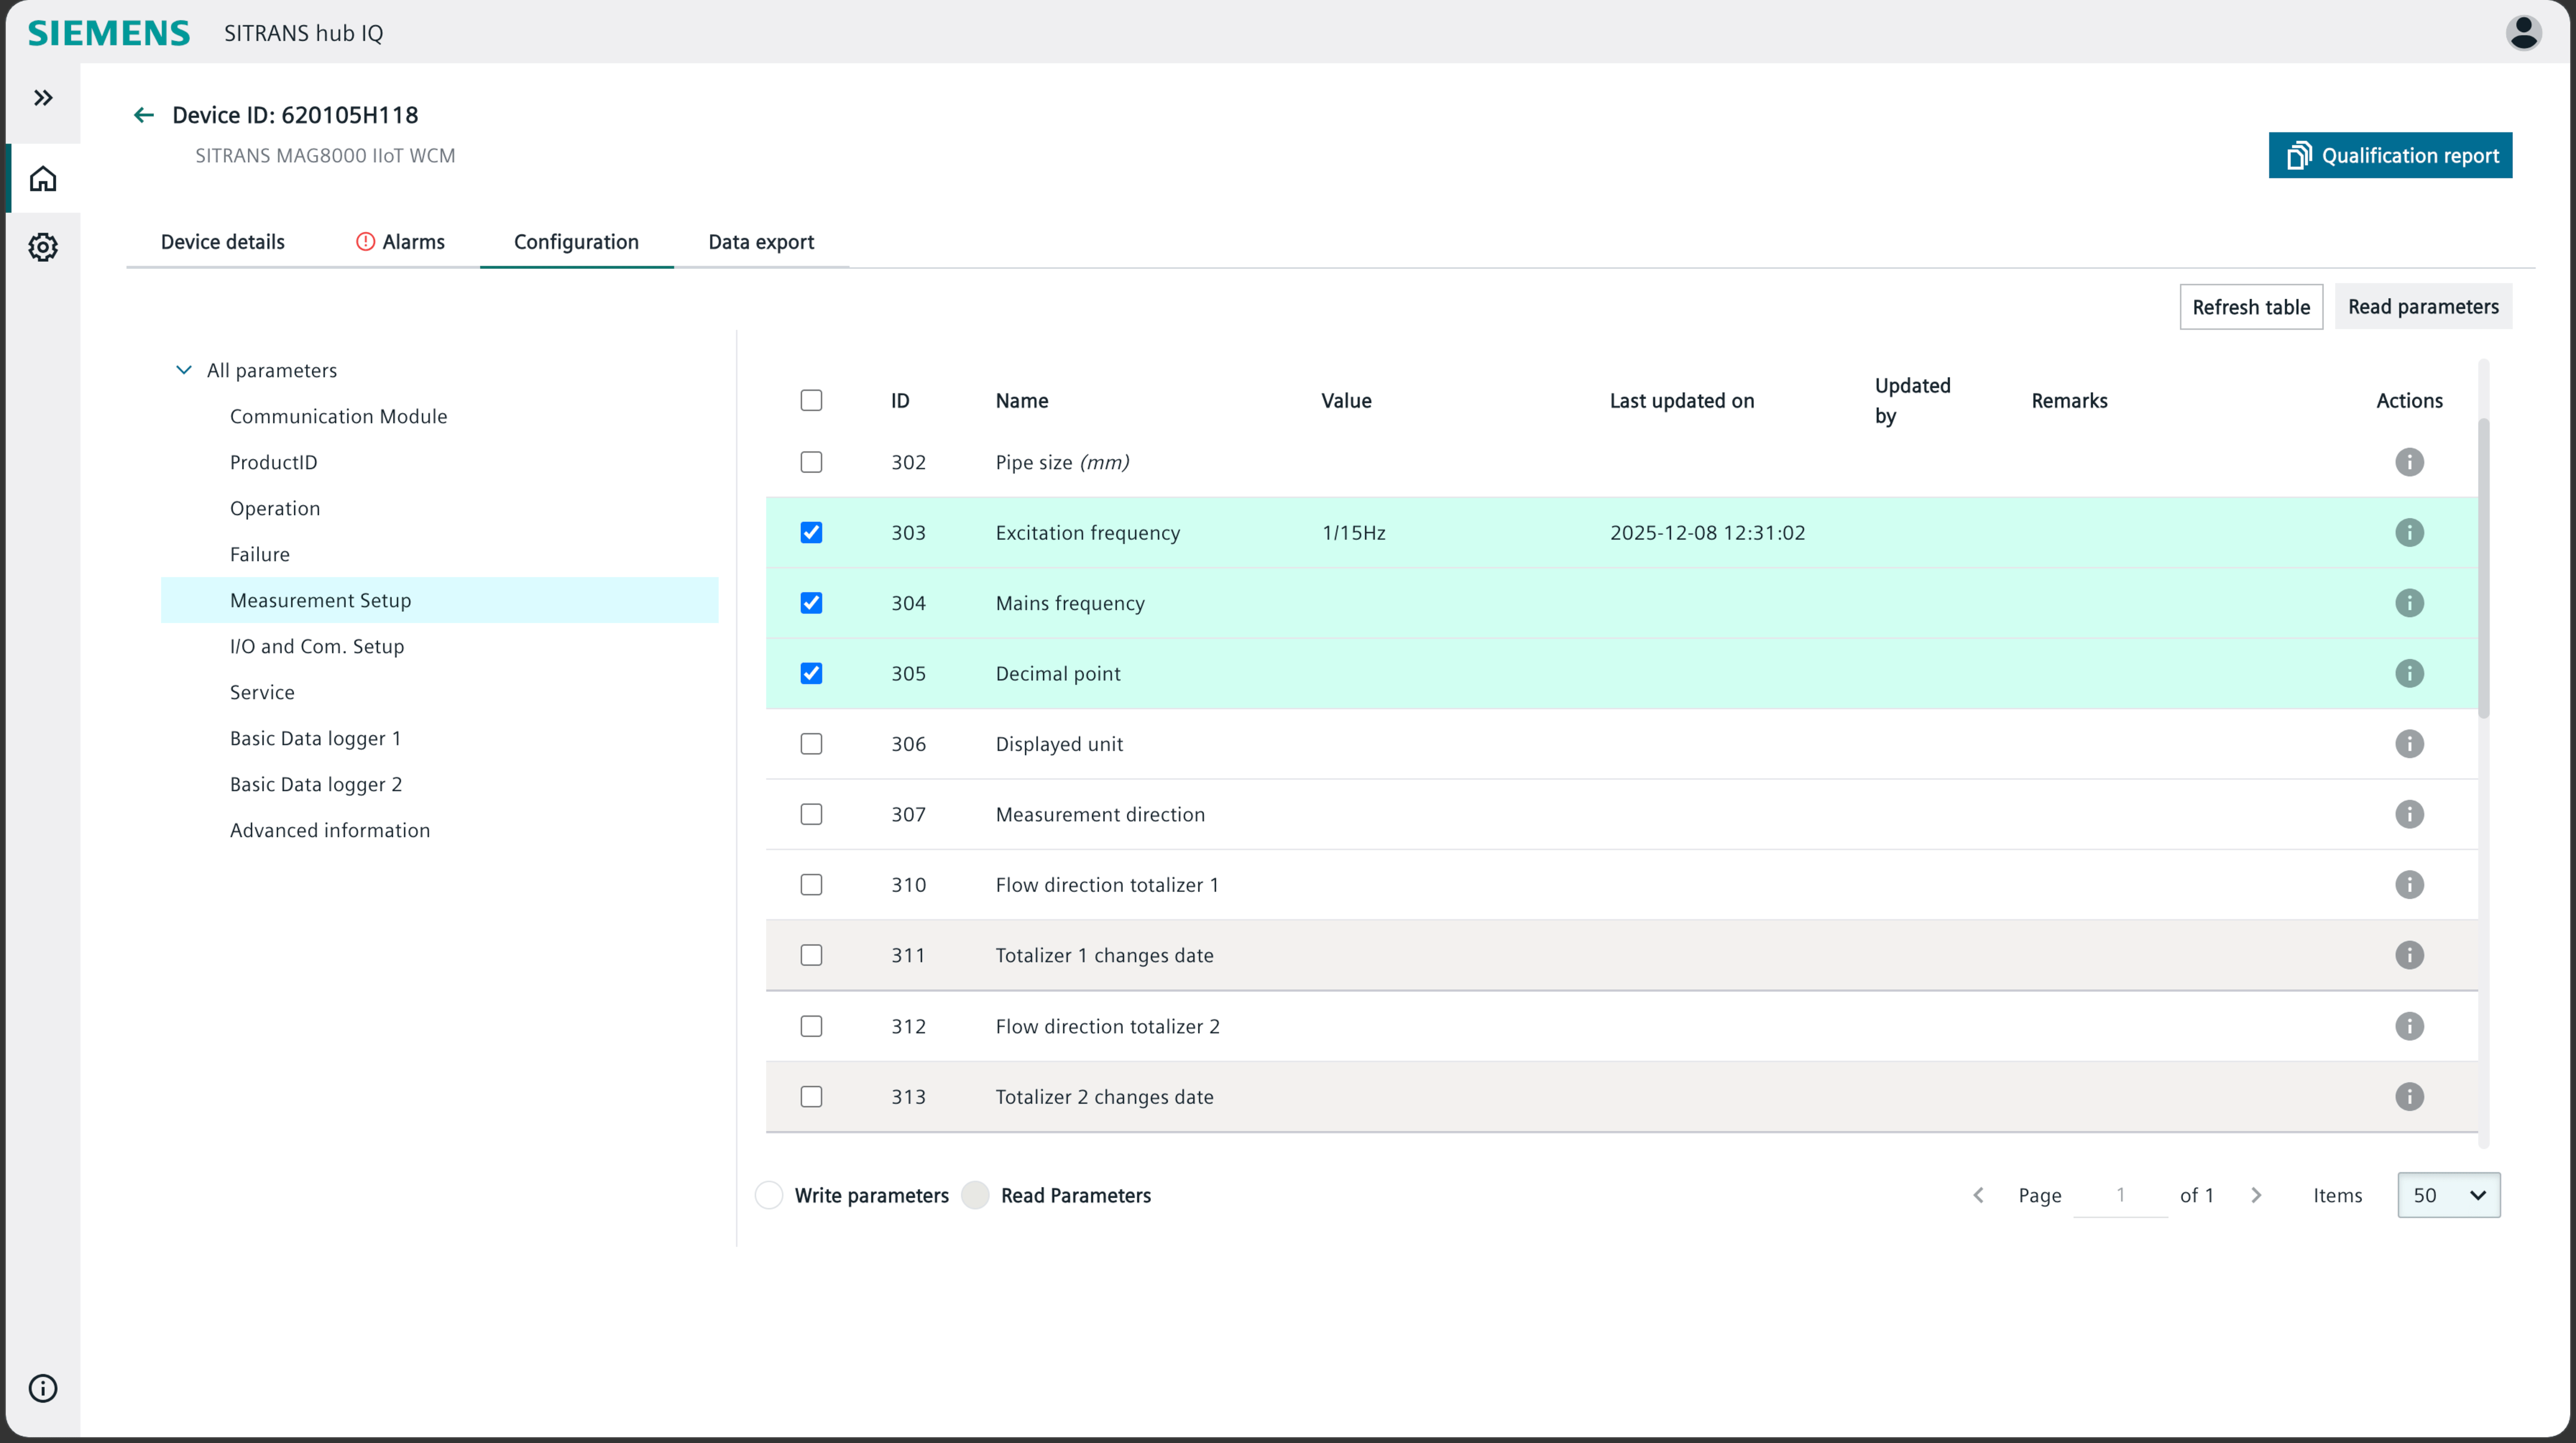Click the Value column header
This screenshot has height=1443, width=2576.
(x=1346, y=401)
